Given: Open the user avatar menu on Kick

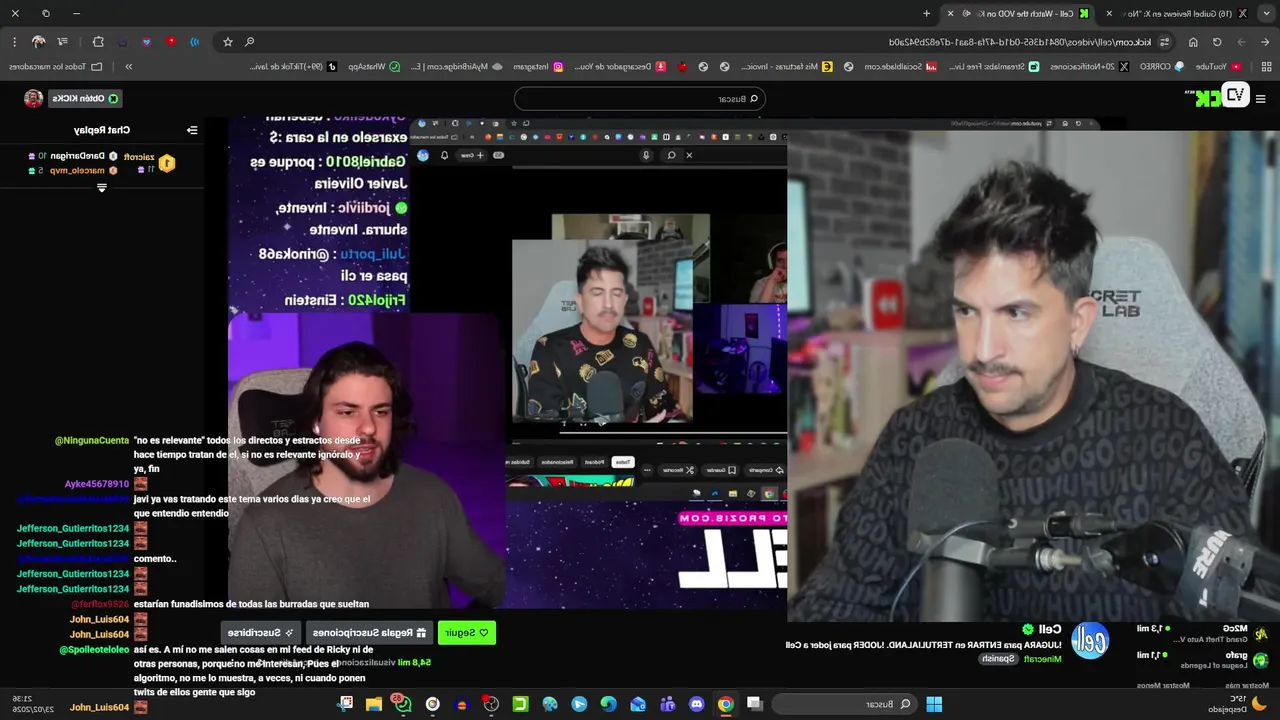Looking at the screenshot, I should (33, 98).
